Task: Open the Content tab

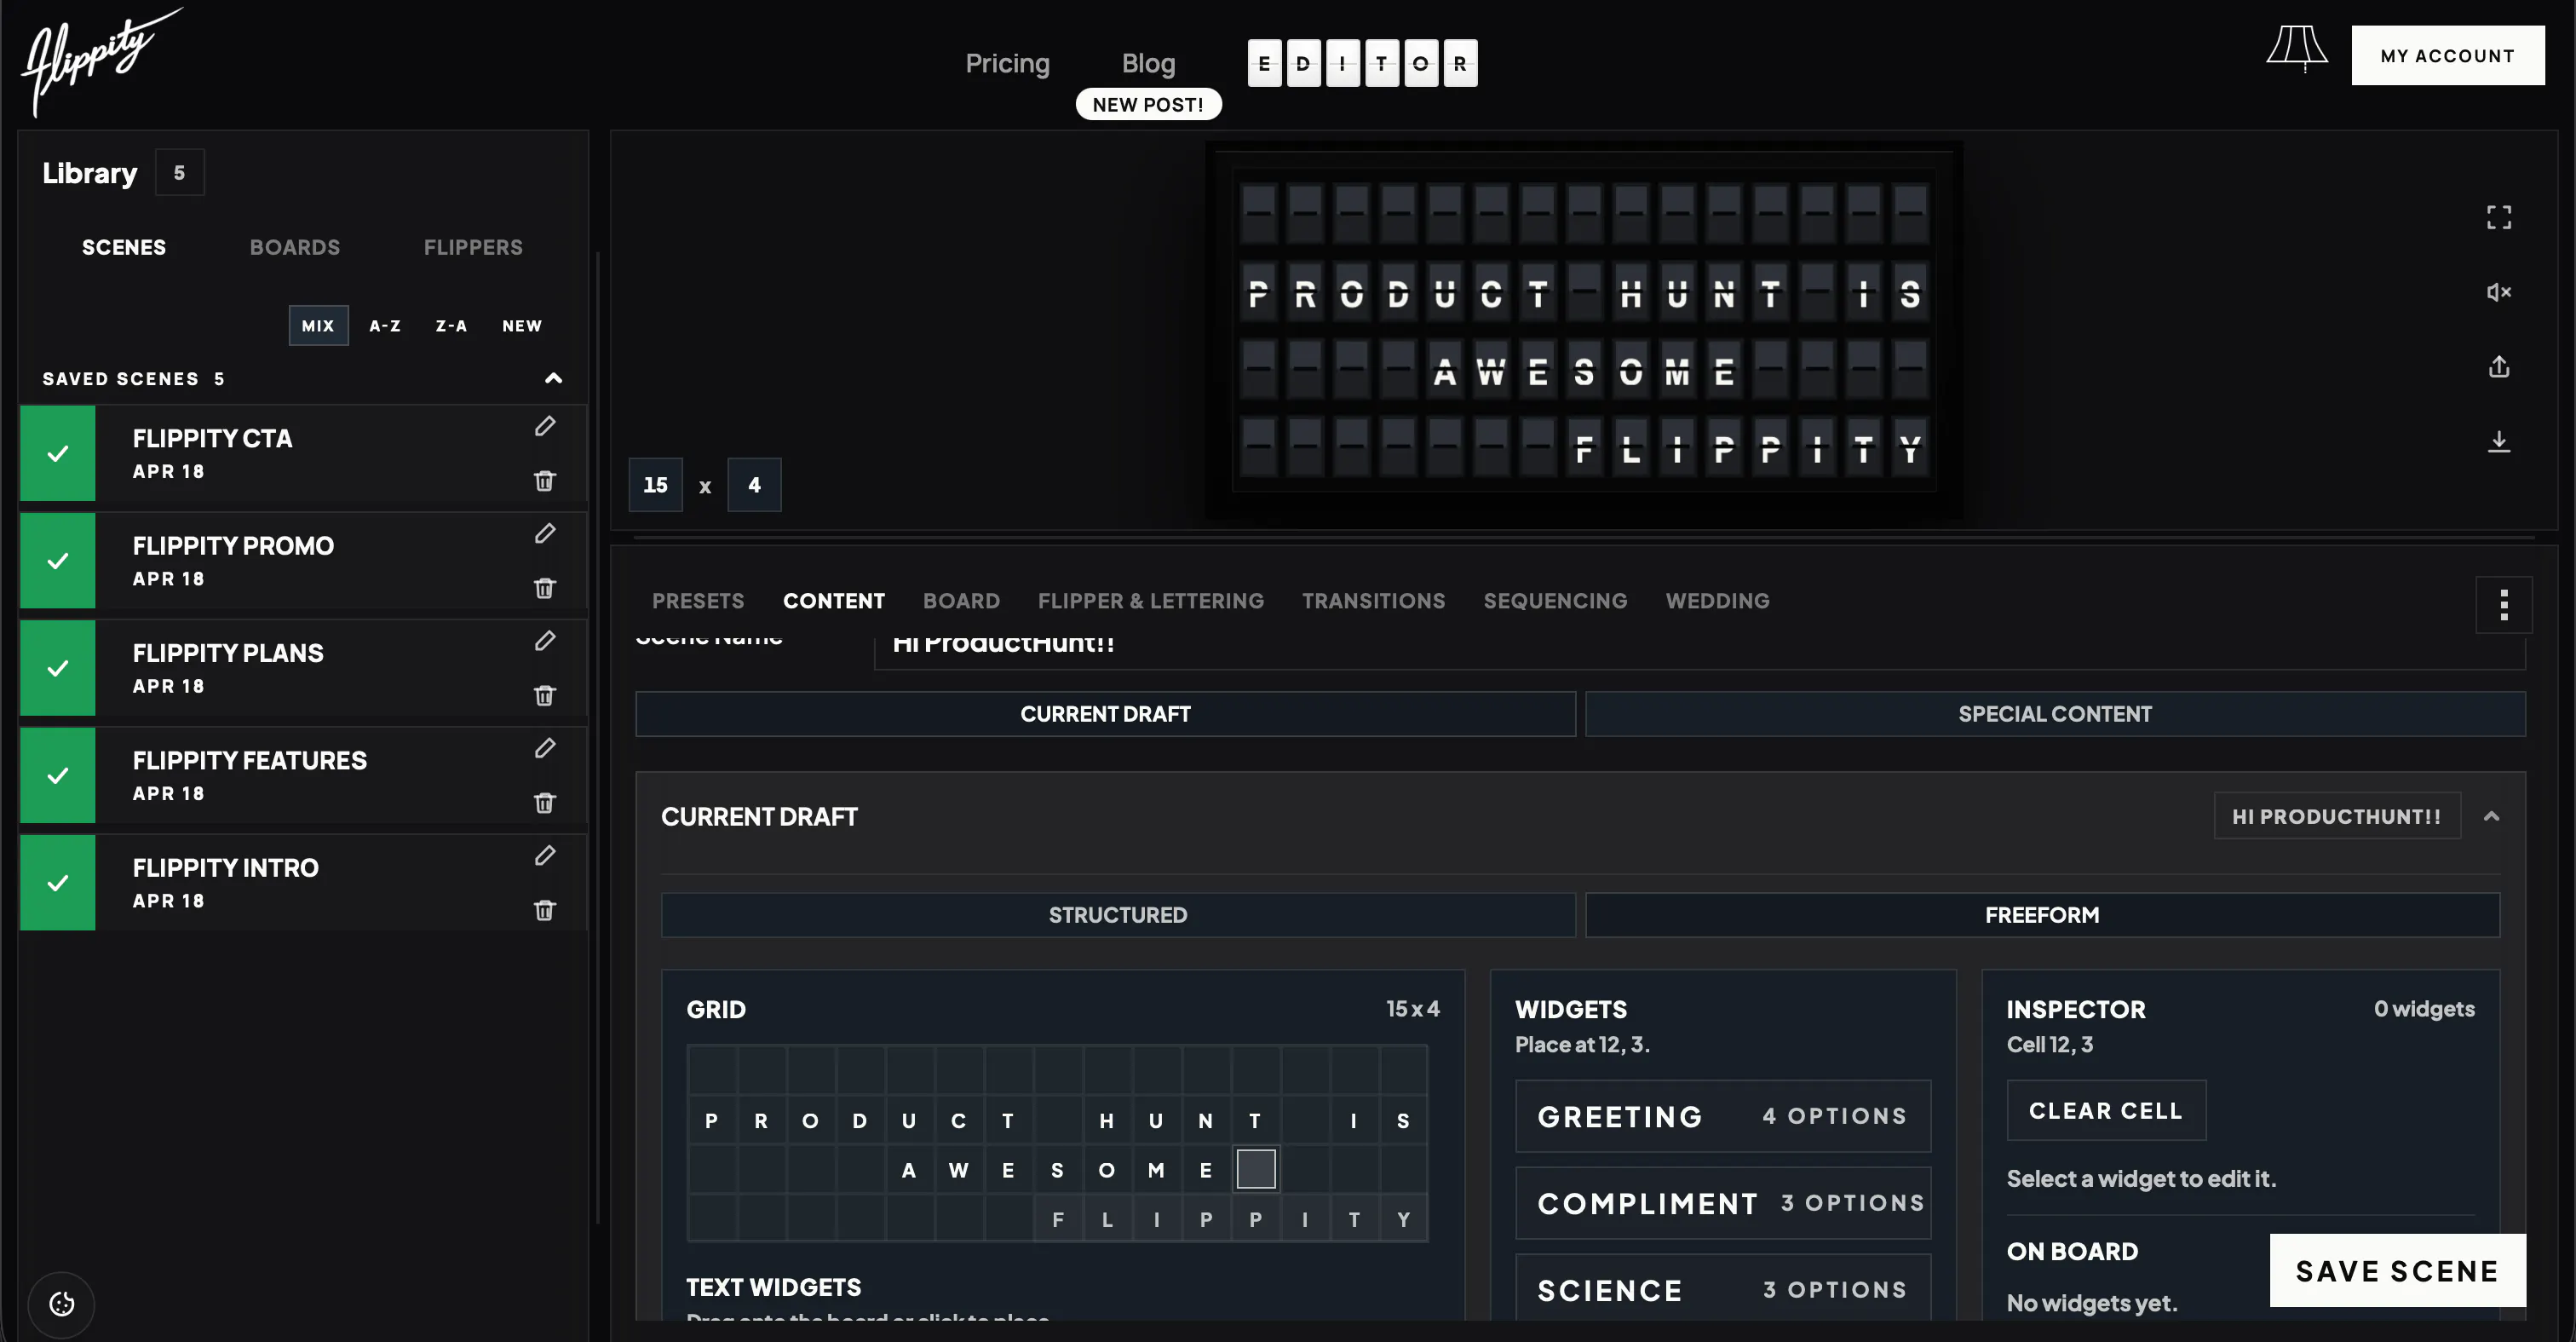Action: 834,601
